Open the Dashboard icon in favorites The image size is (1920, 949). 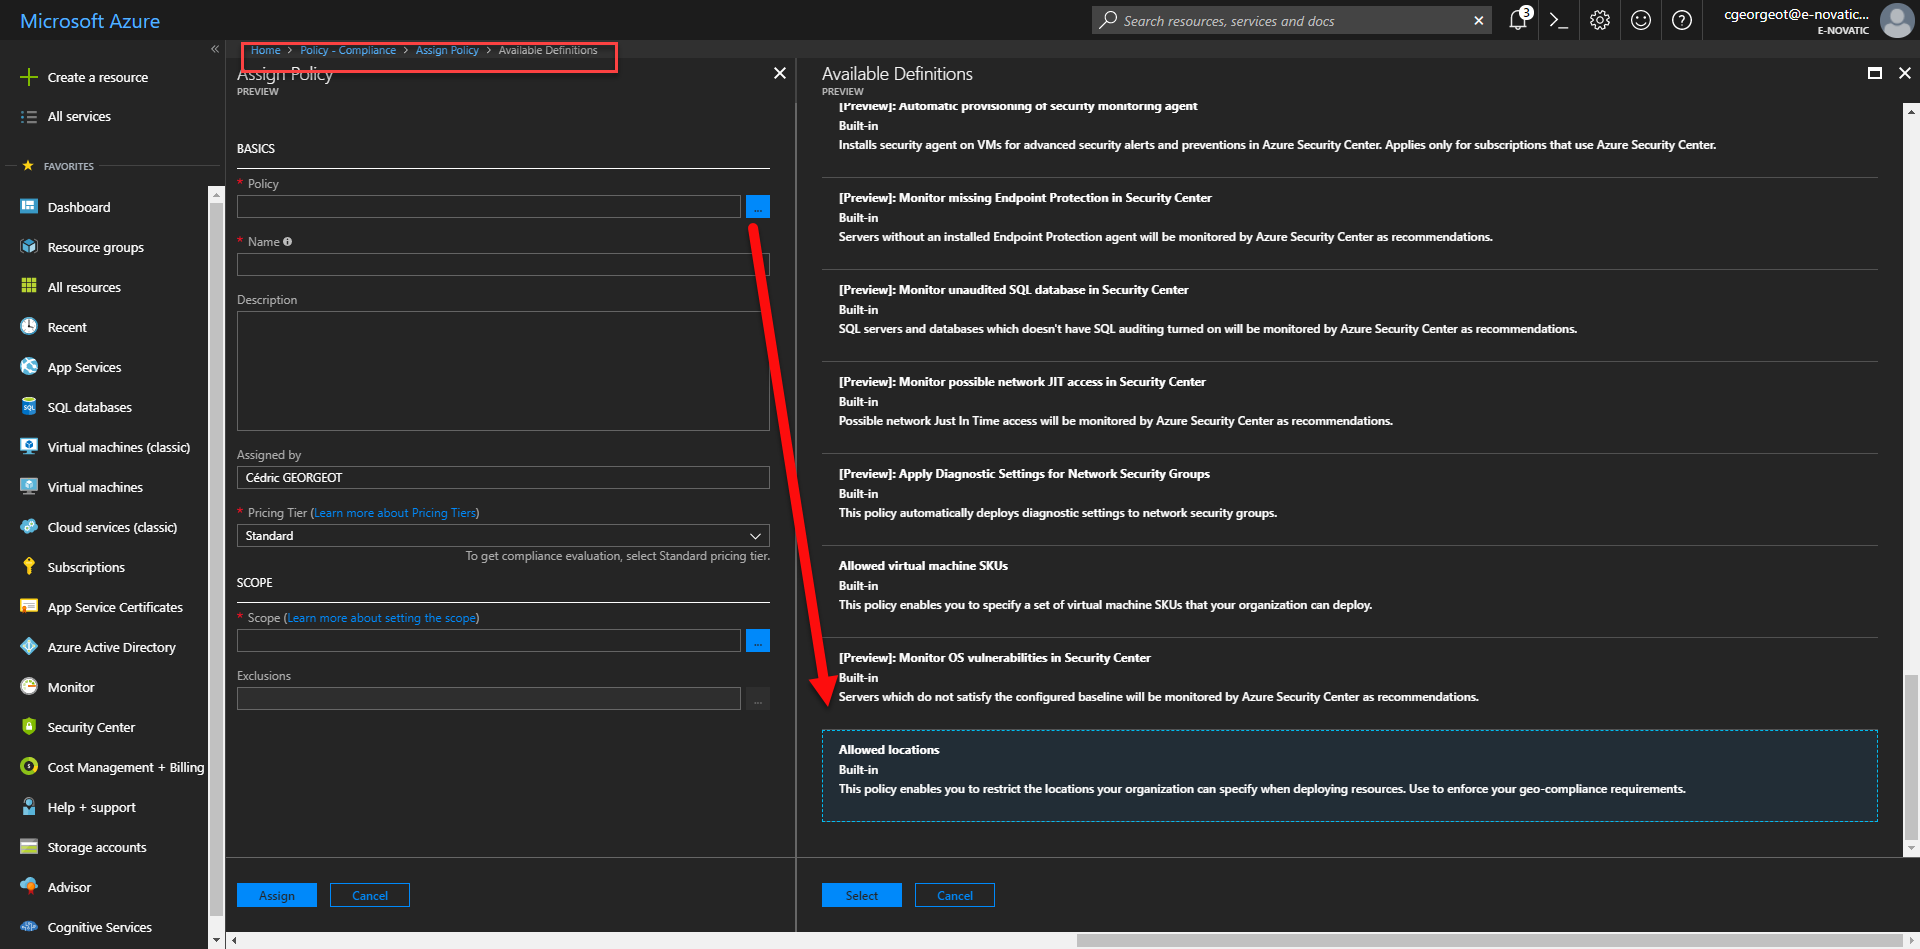[29, 207]
